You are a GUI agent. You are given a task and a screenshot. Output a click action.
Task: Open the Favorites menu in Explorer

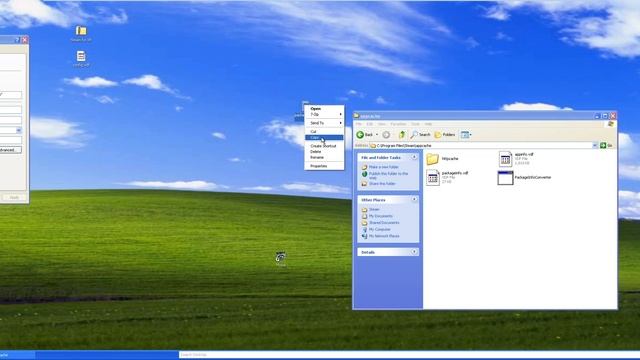tap(398, 124)
